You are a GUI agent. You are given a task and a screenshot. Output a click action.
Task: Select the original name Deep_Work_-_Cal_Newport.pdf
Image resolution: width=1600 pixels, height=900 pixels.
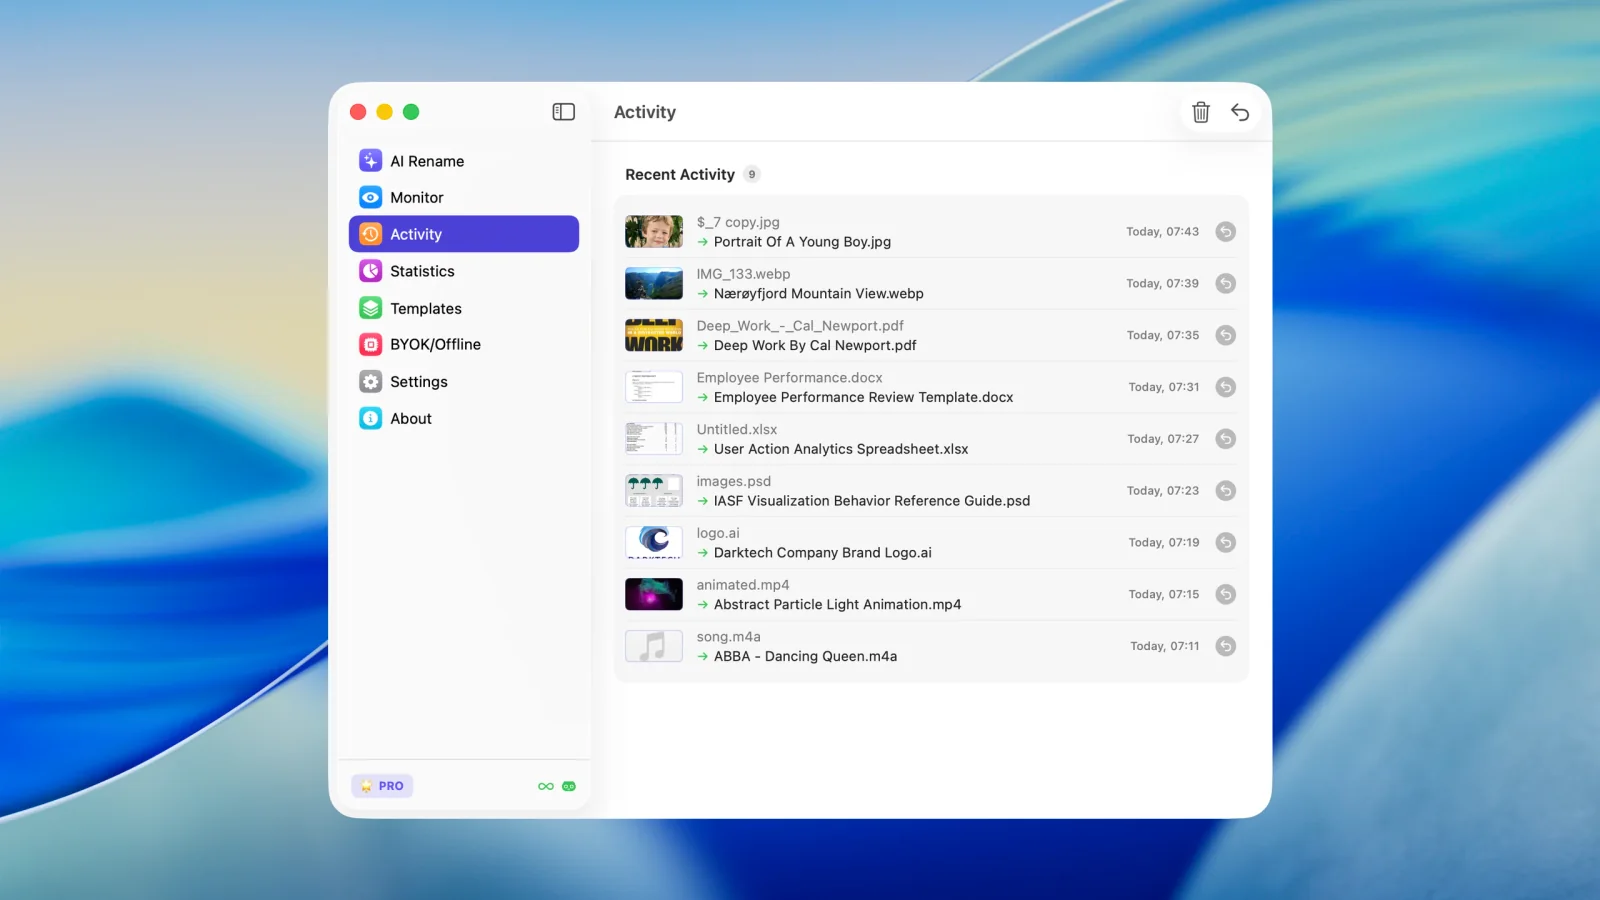[800, 326]
